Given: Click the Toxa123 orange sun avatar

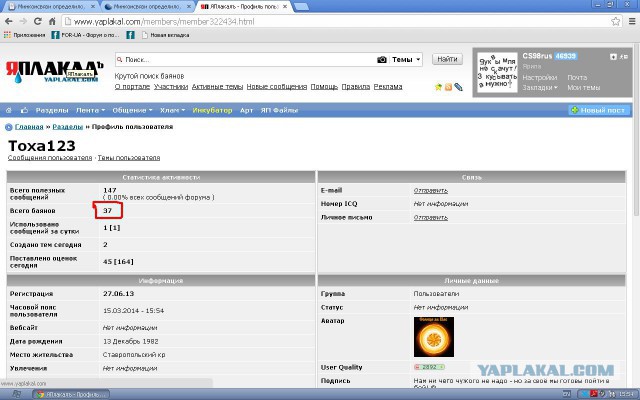Looking at the screenshot, I should (x=434, y=337).
